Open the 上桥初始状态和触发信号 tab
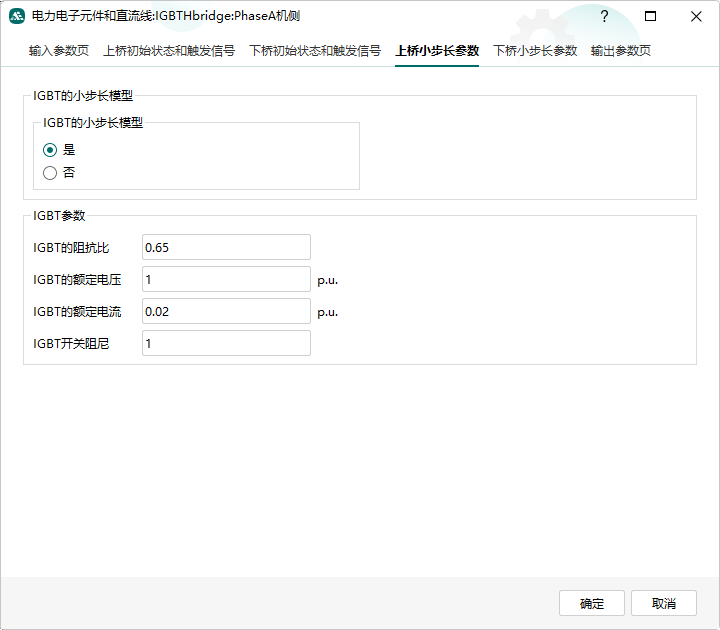The image size is (720, 630). pyautogui.click(x=169, y=51)
